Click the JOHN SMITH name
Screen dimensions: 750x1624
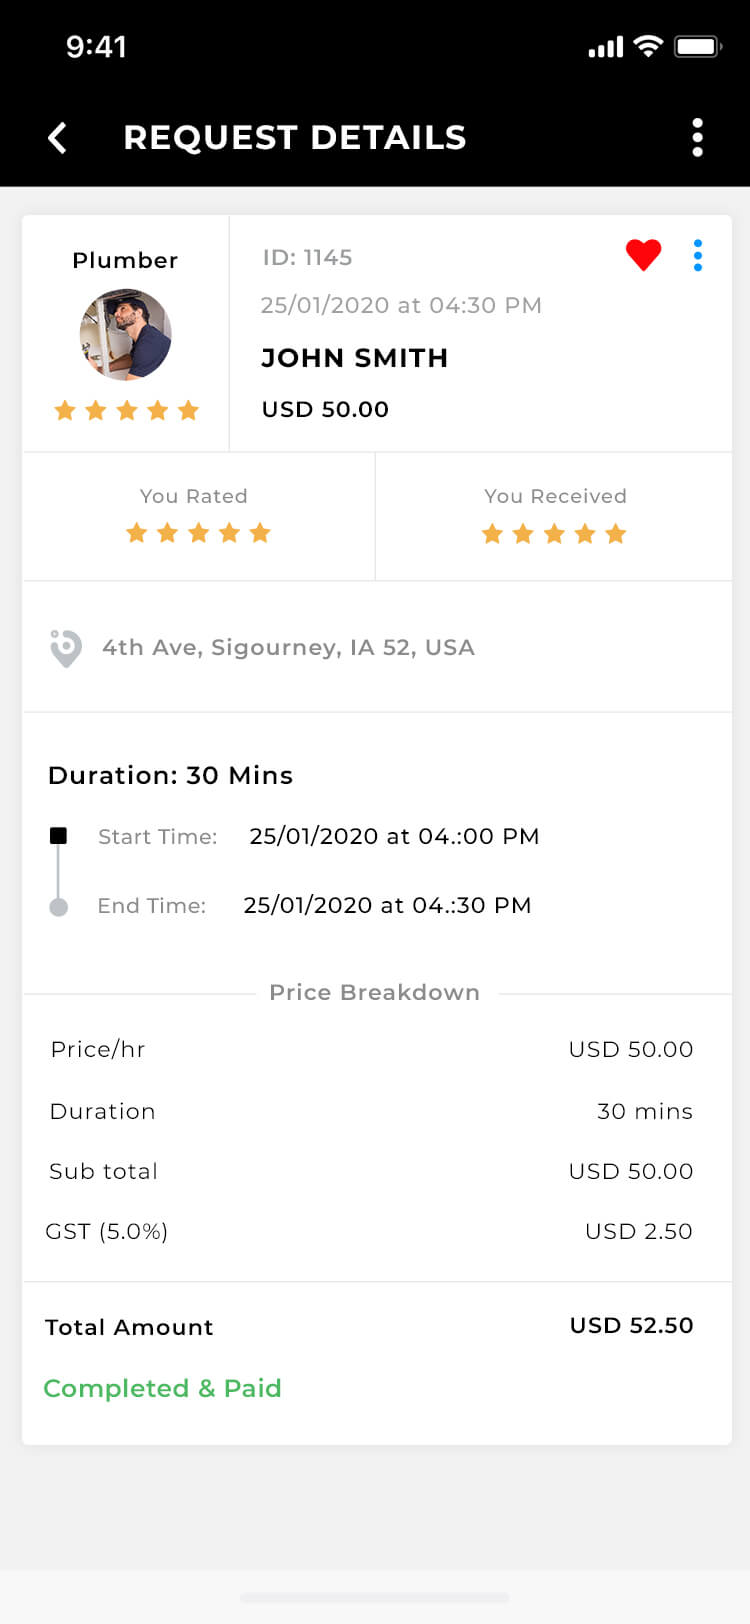pos(355,358)
